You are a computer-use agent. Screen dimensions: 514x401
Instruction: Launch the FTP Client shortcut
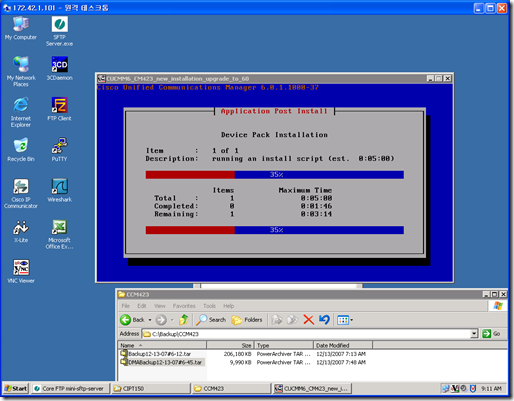[59, 109]
